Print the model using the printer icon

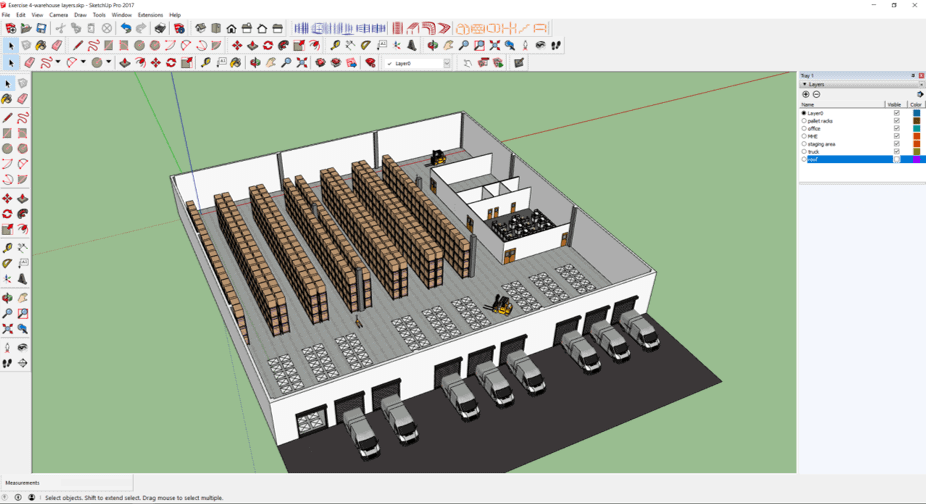point(160,28)
